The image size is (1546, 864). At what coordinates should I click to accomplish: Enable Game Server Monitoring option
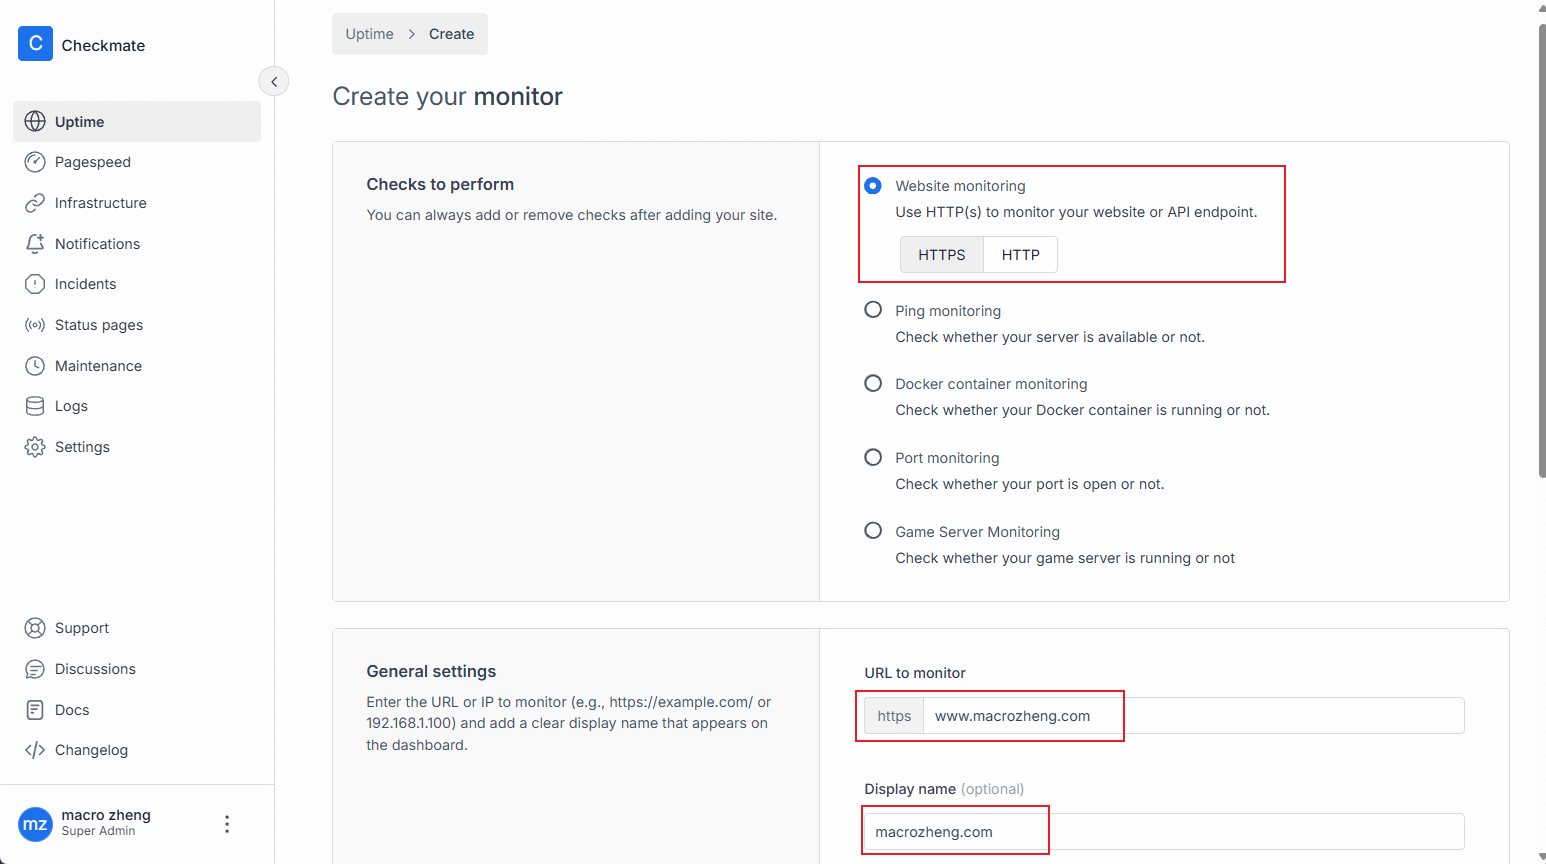point(873,531)
